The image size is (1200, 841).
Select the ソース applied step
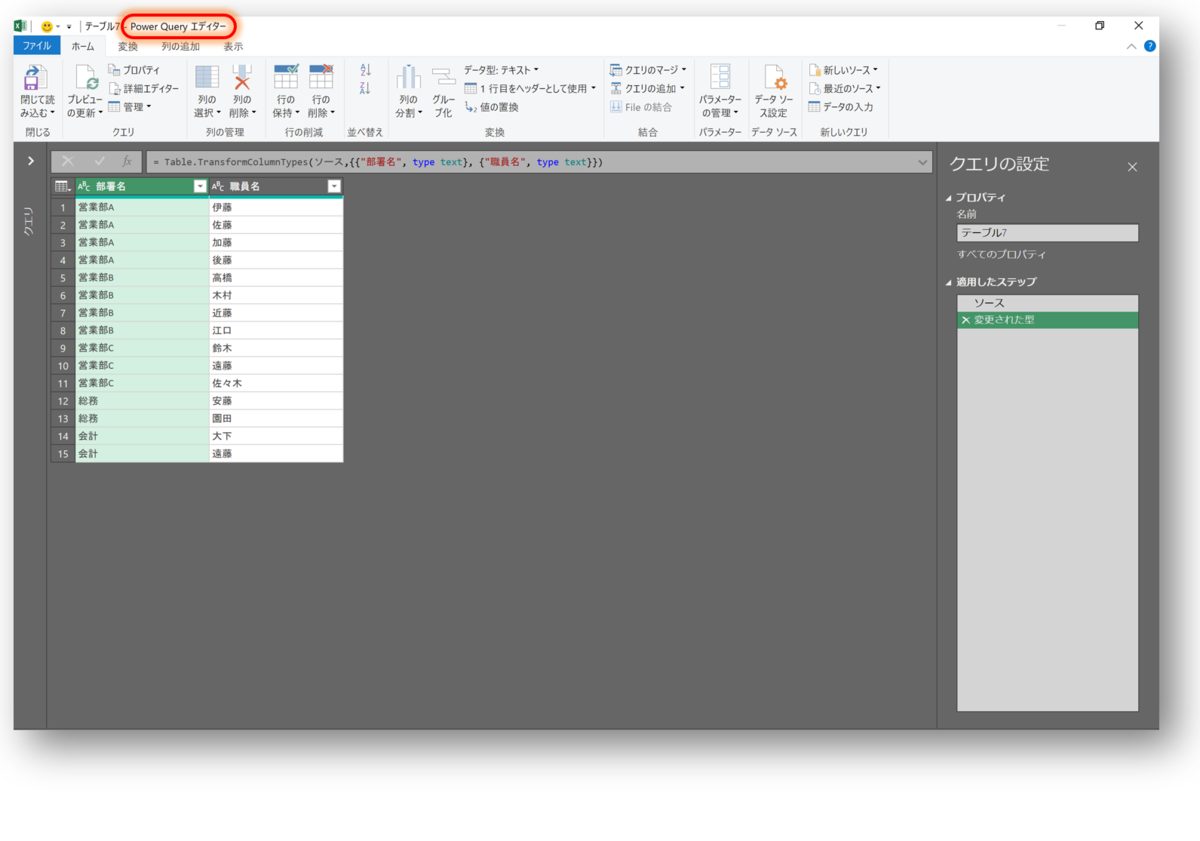coord(1048,303)
